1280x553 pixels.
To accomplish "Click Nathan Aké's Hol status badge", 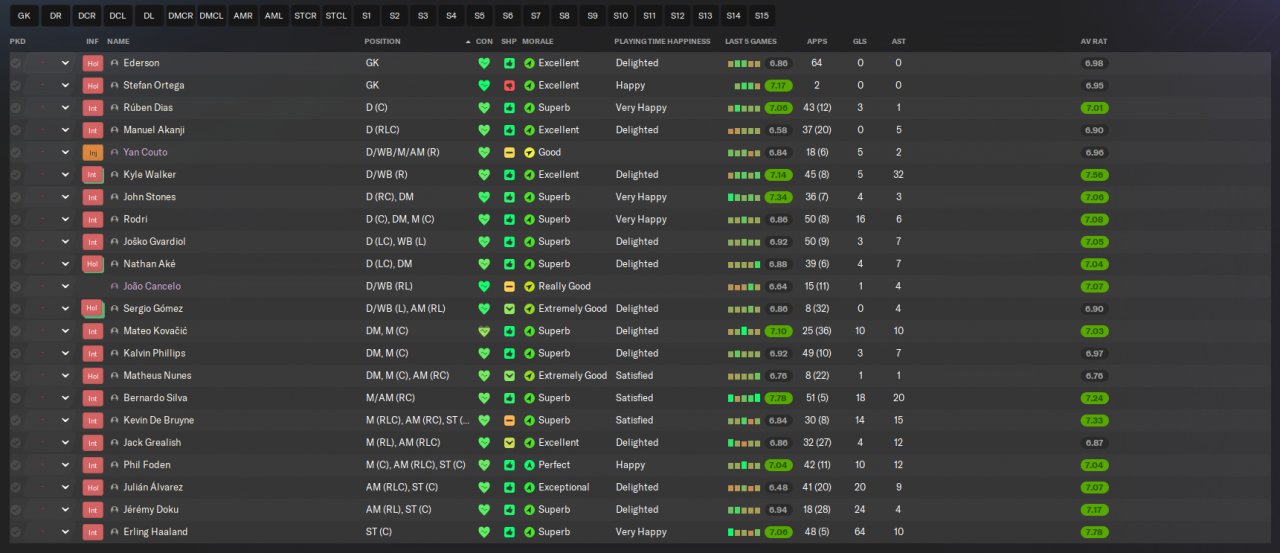I will tap(93, 264).
